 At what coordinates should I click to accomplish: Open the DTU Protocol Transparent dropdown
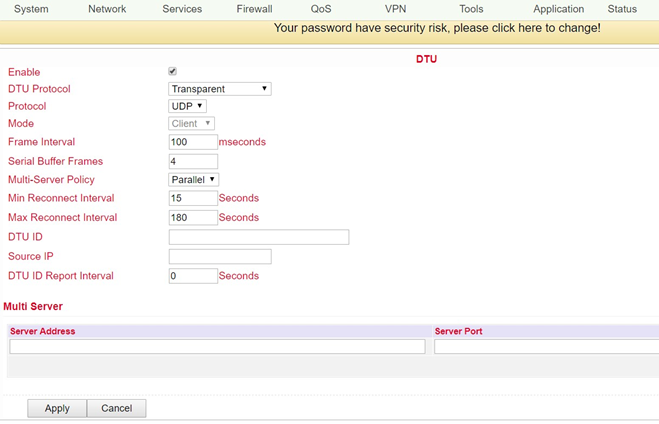pos(220,89)
